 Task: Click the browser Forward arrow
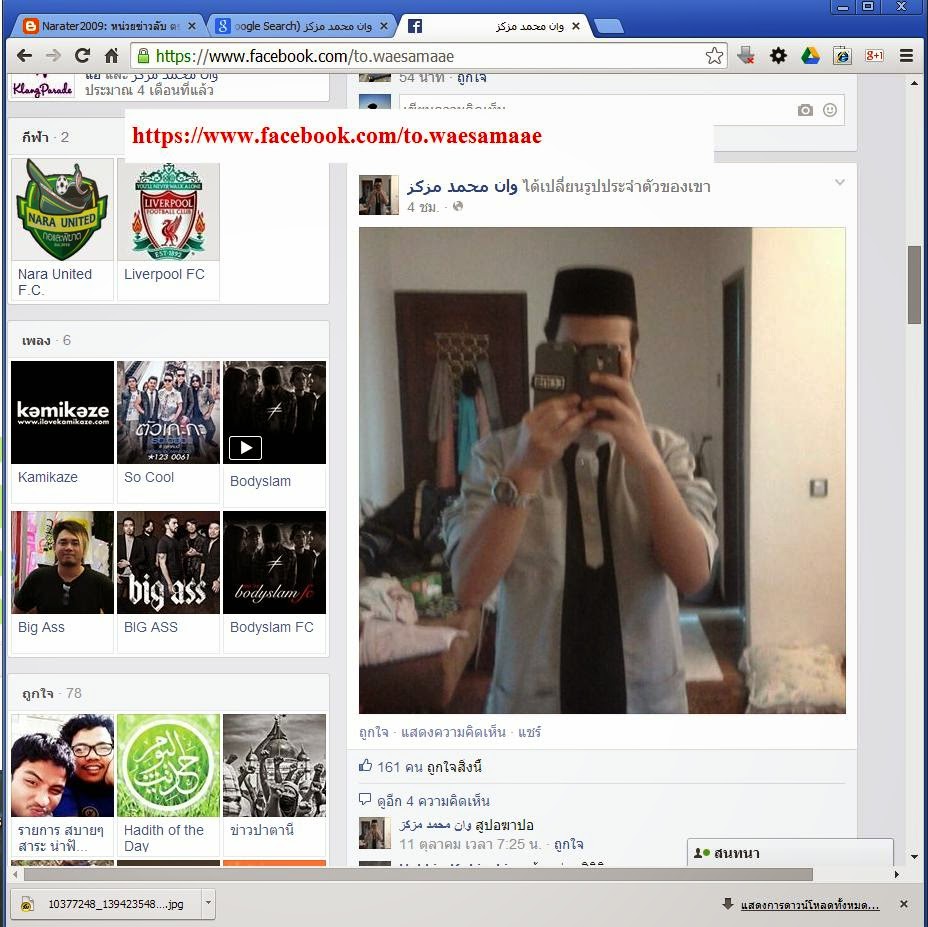53,56
